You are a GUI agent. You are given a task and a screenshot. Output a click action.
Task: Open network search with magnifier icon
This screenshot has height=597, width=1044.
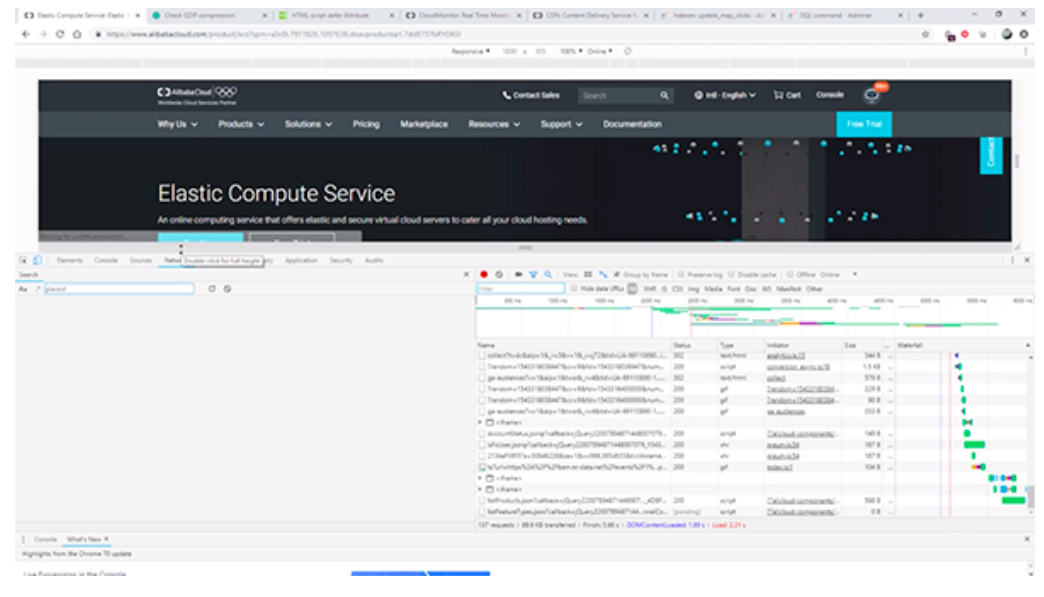click(548, 274)
